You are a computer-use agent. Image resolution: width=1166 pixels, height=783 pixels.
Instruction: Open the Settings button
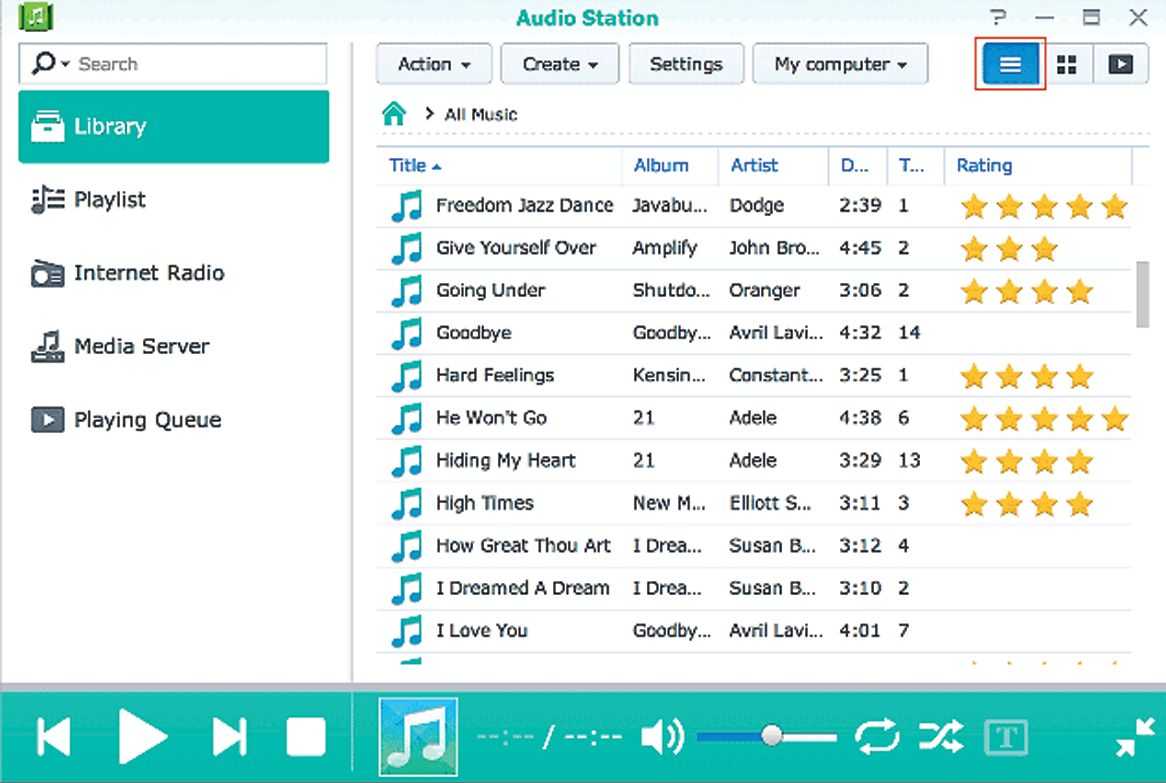click(x=686, y=64)
